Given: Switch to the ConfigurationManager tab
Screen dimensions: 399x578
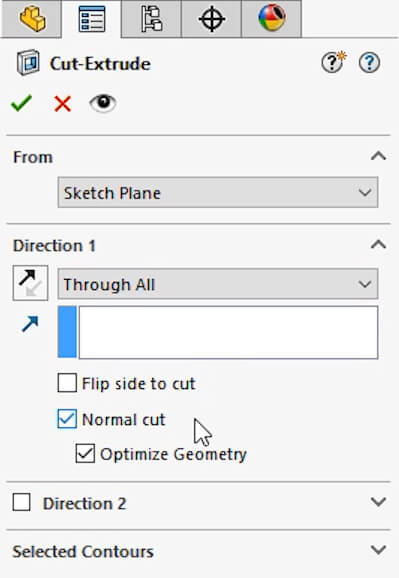Looking at the screenshot, I should point(151,18).
